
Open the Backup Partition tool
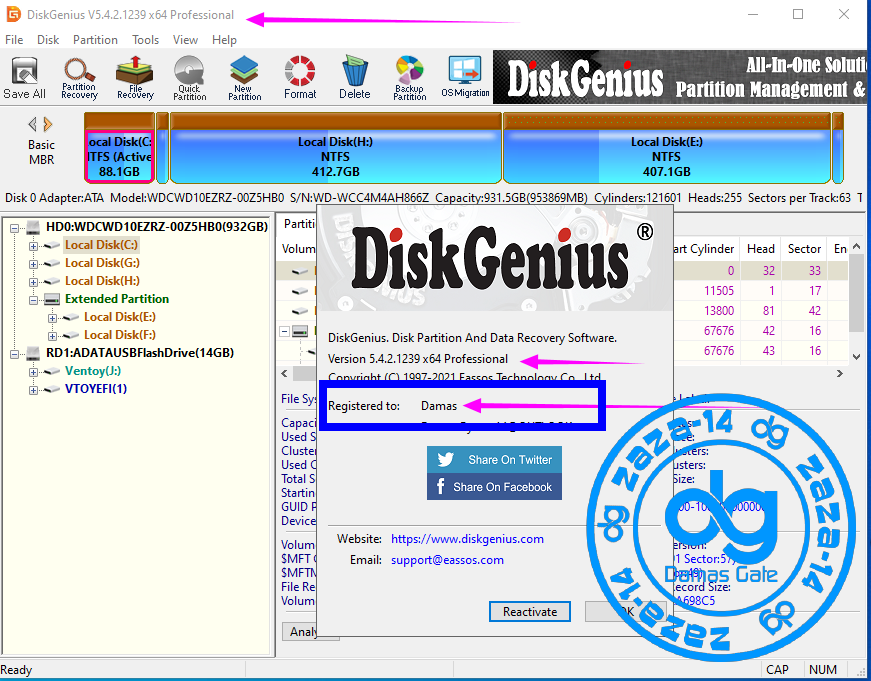tap(409, 78)
